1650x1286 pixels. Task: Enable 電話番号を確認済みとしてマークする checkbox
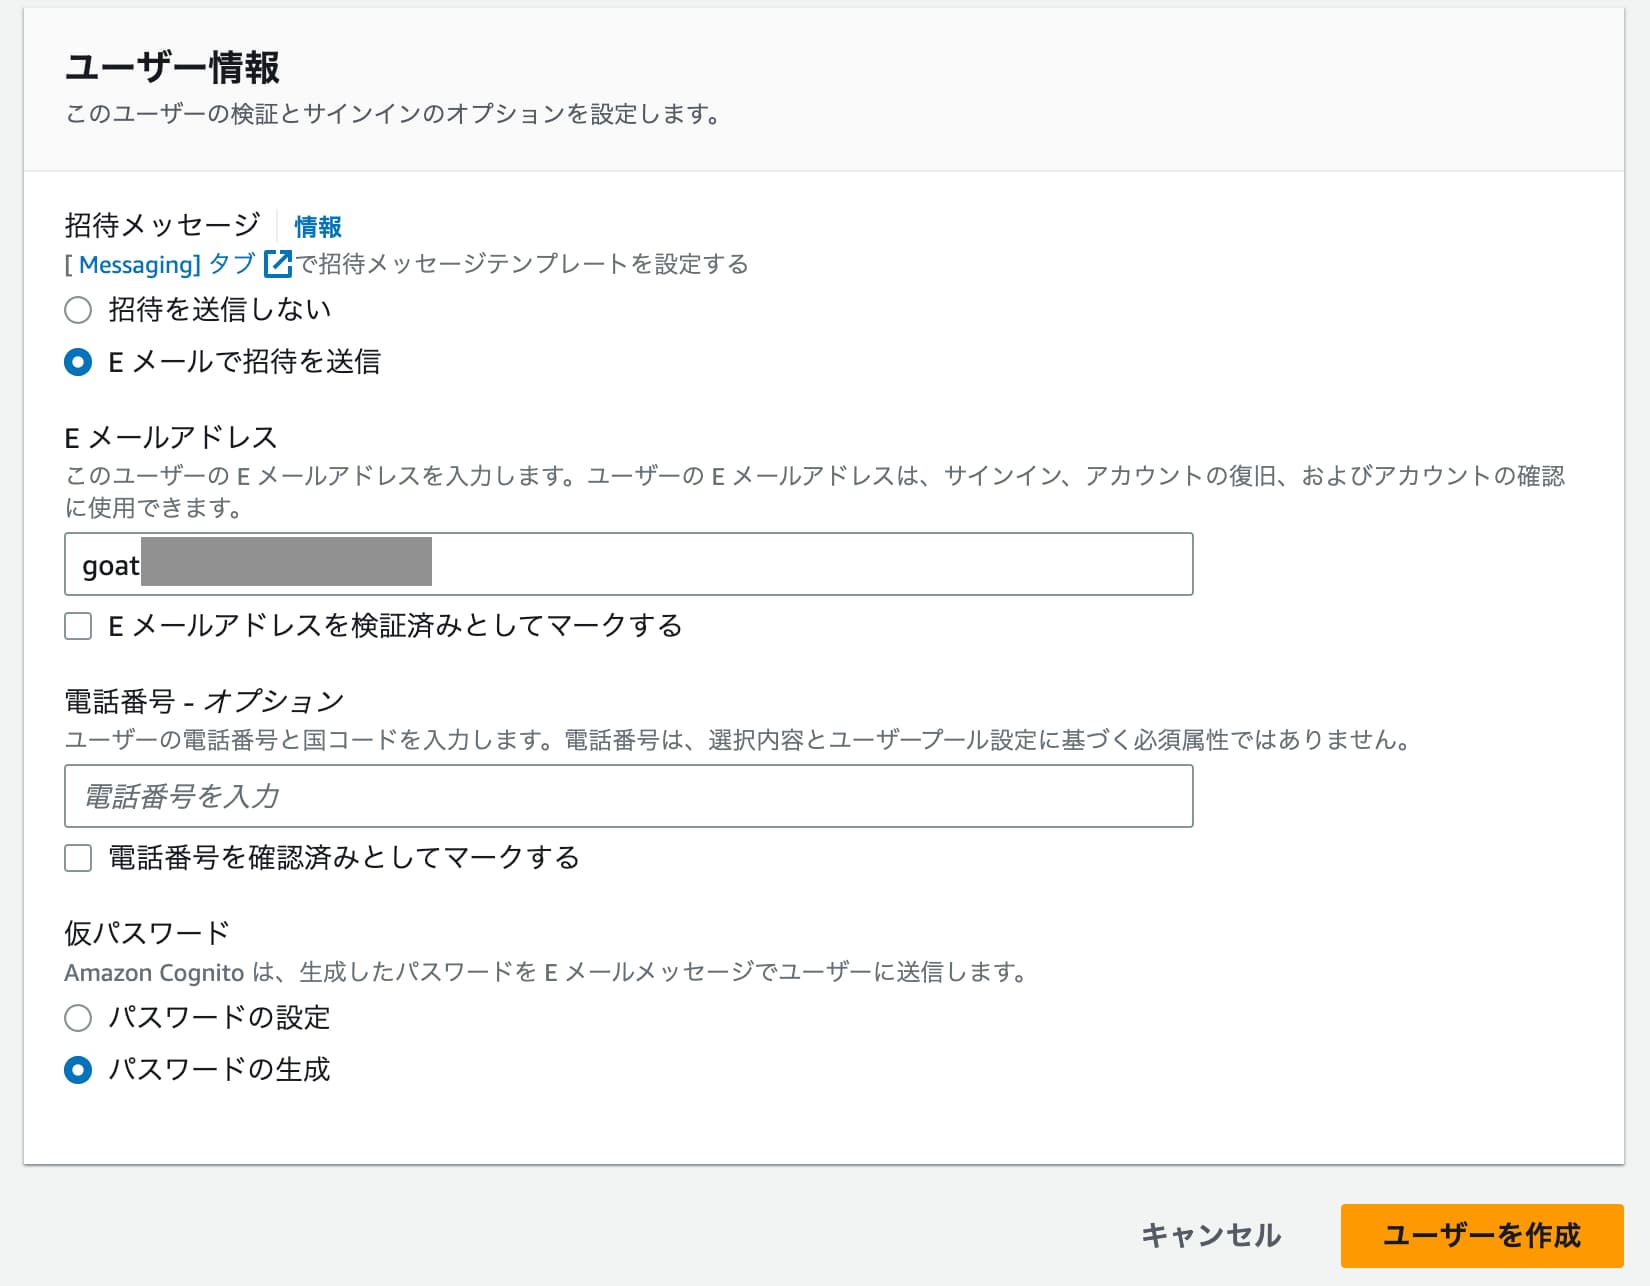78,858
